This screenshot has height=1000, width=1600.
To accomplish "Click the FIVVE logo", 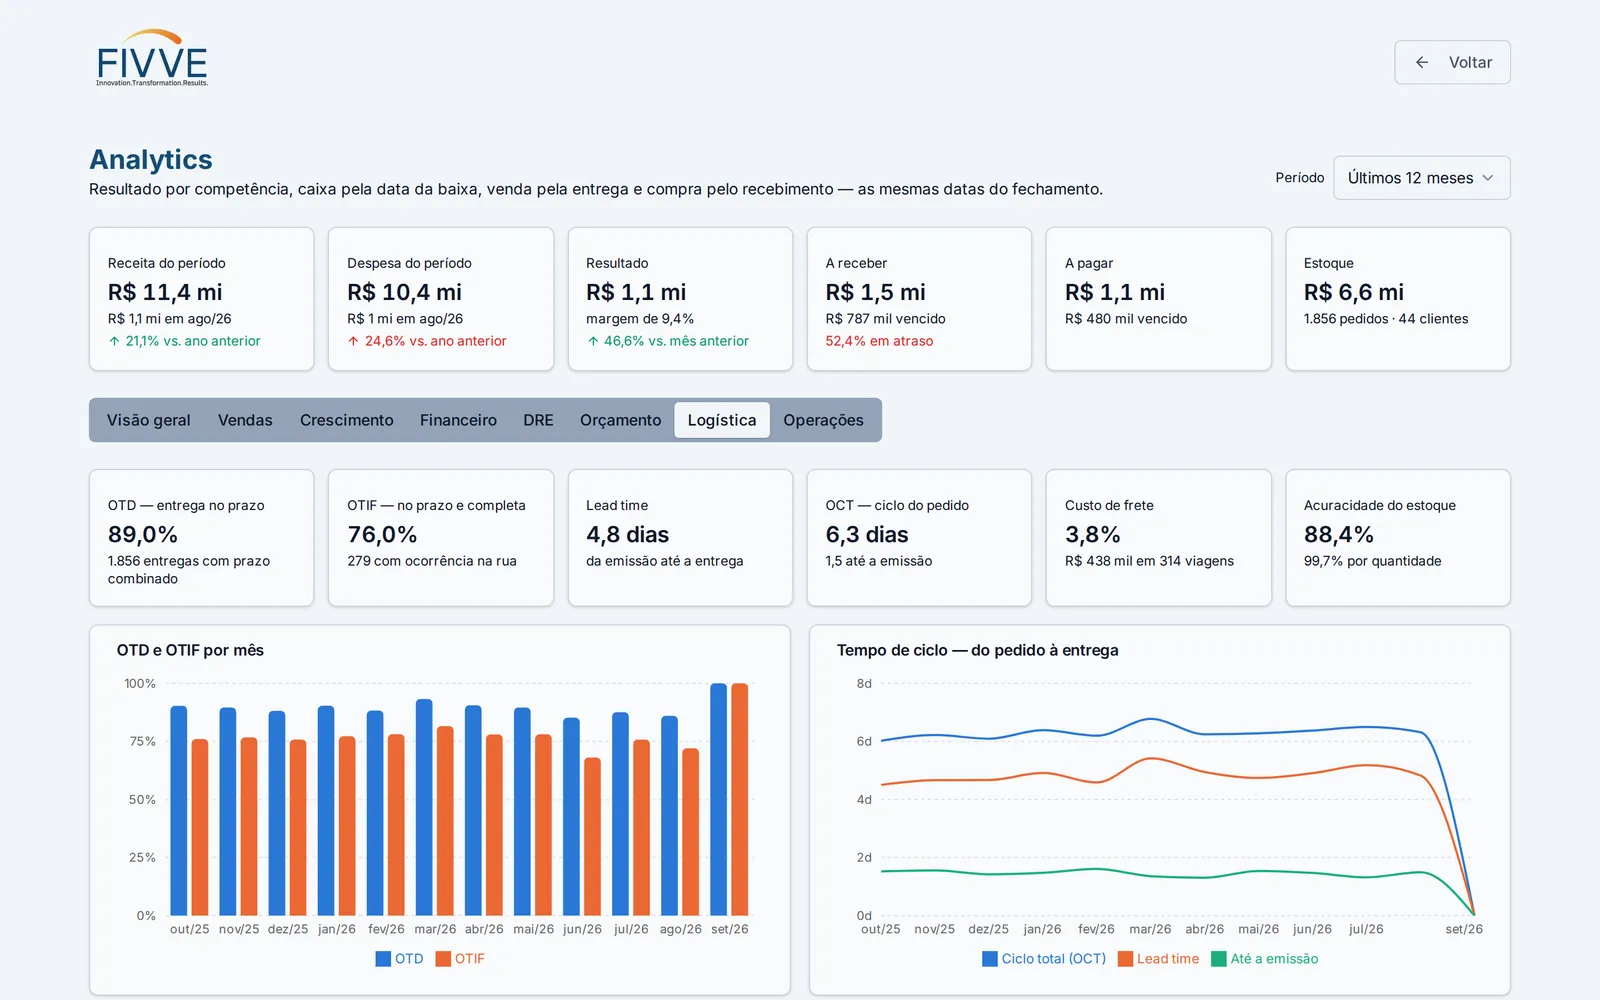I will click(x=152, y=58).
